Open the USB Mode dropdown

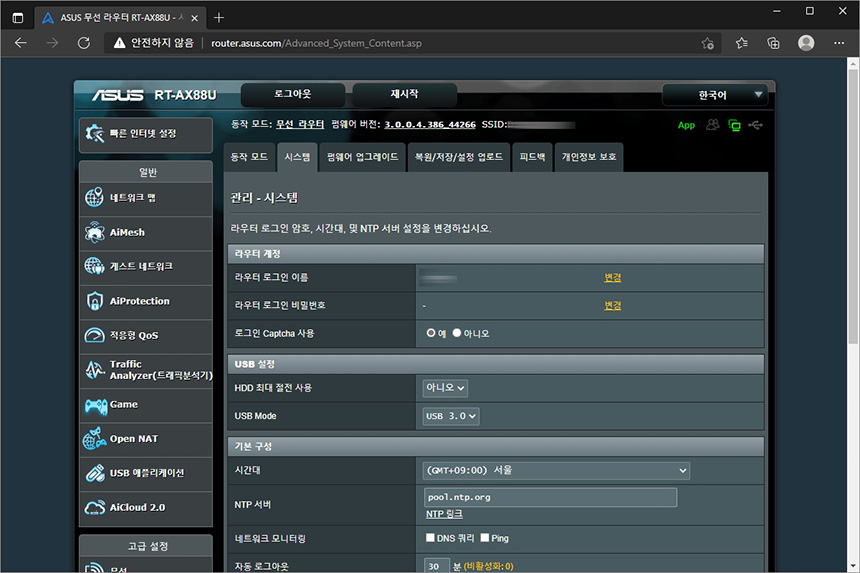pos(450,416)
